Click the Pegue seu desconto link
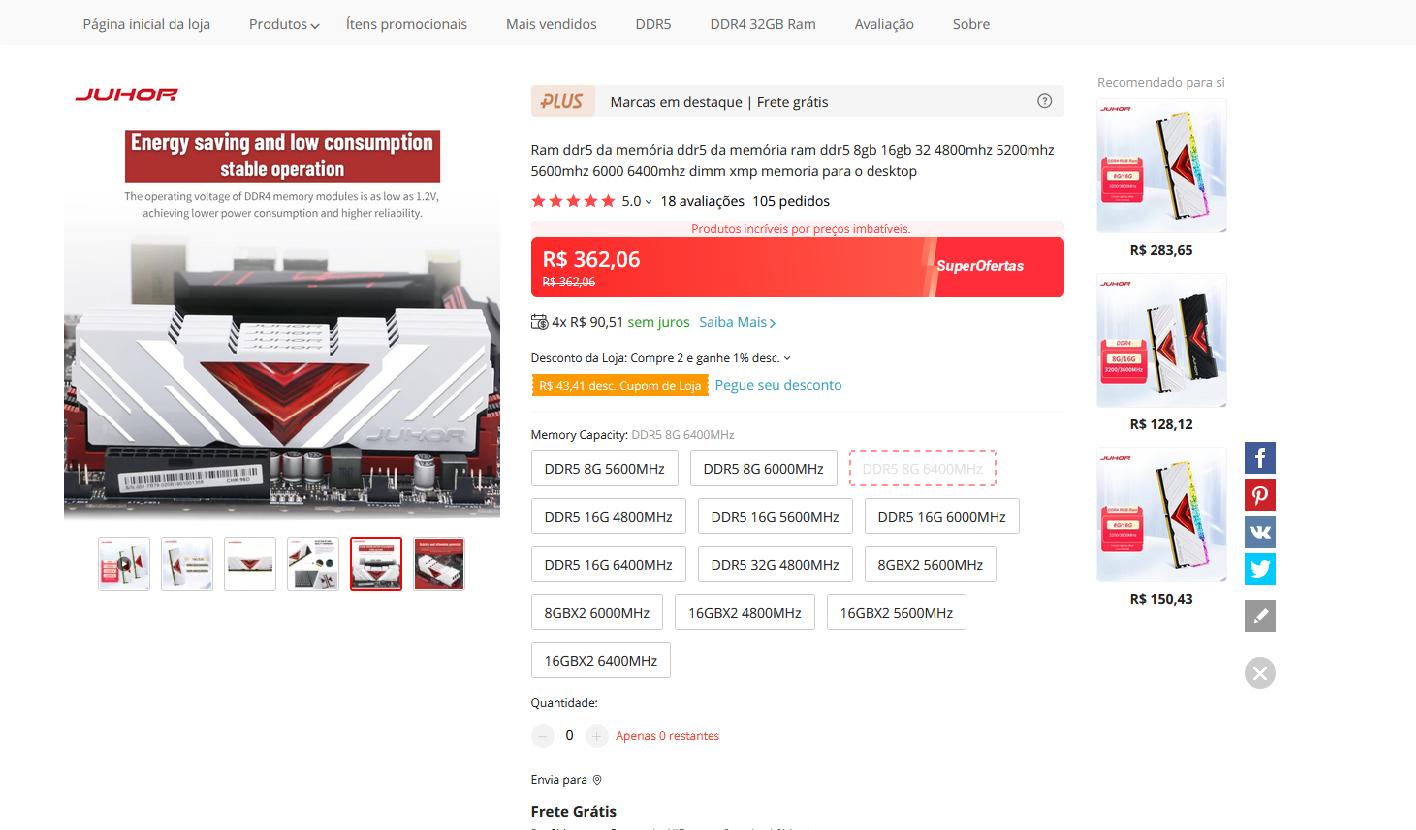The width and height of the screenshot is (1416, 830). point(777,385)
